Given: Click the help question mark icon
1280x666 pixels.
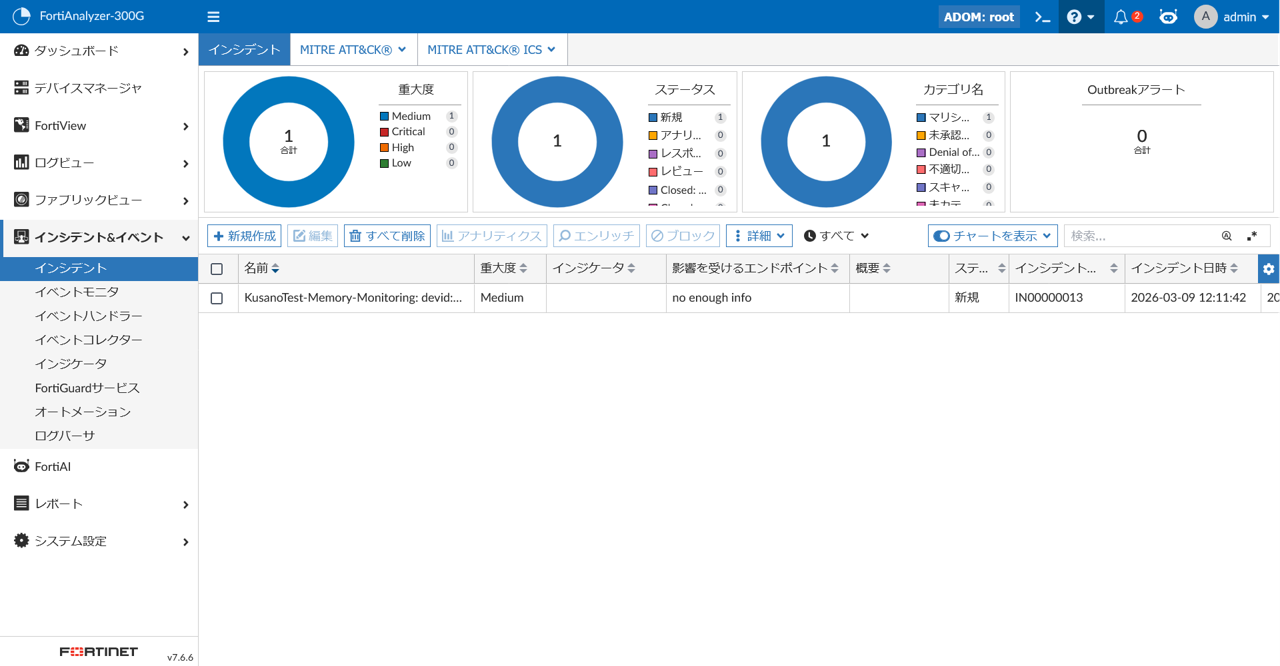Looking at the screenshot, I should [1075, 17].
